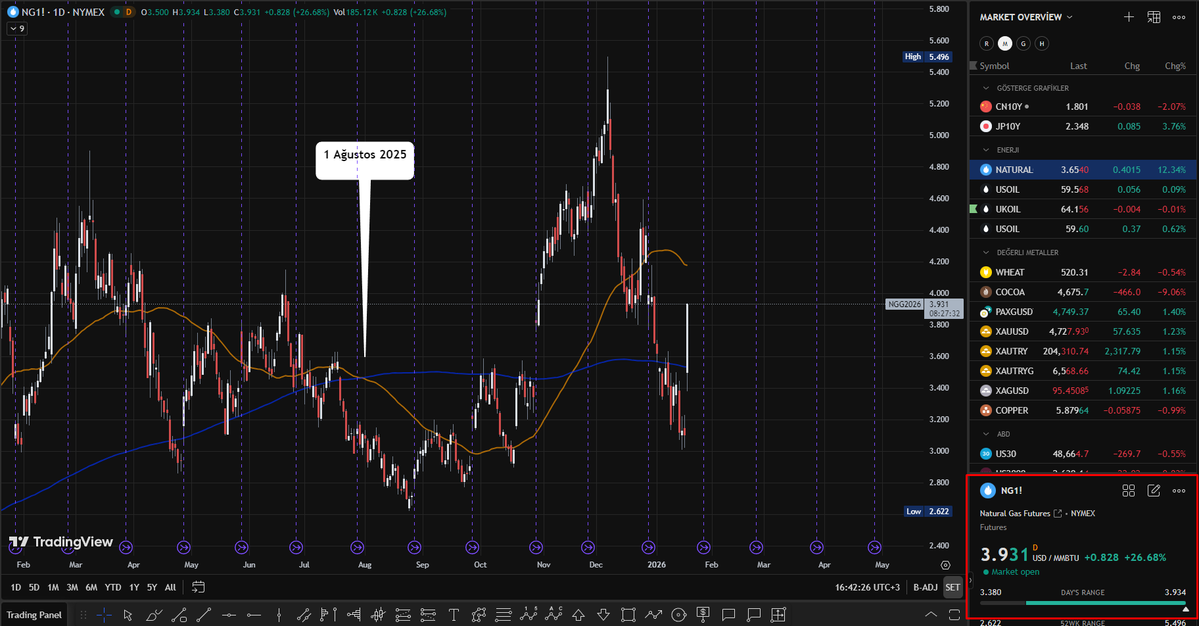Select the Text annotation tool
Viewport: 1199px width, 626px height.
pos(453,615)
